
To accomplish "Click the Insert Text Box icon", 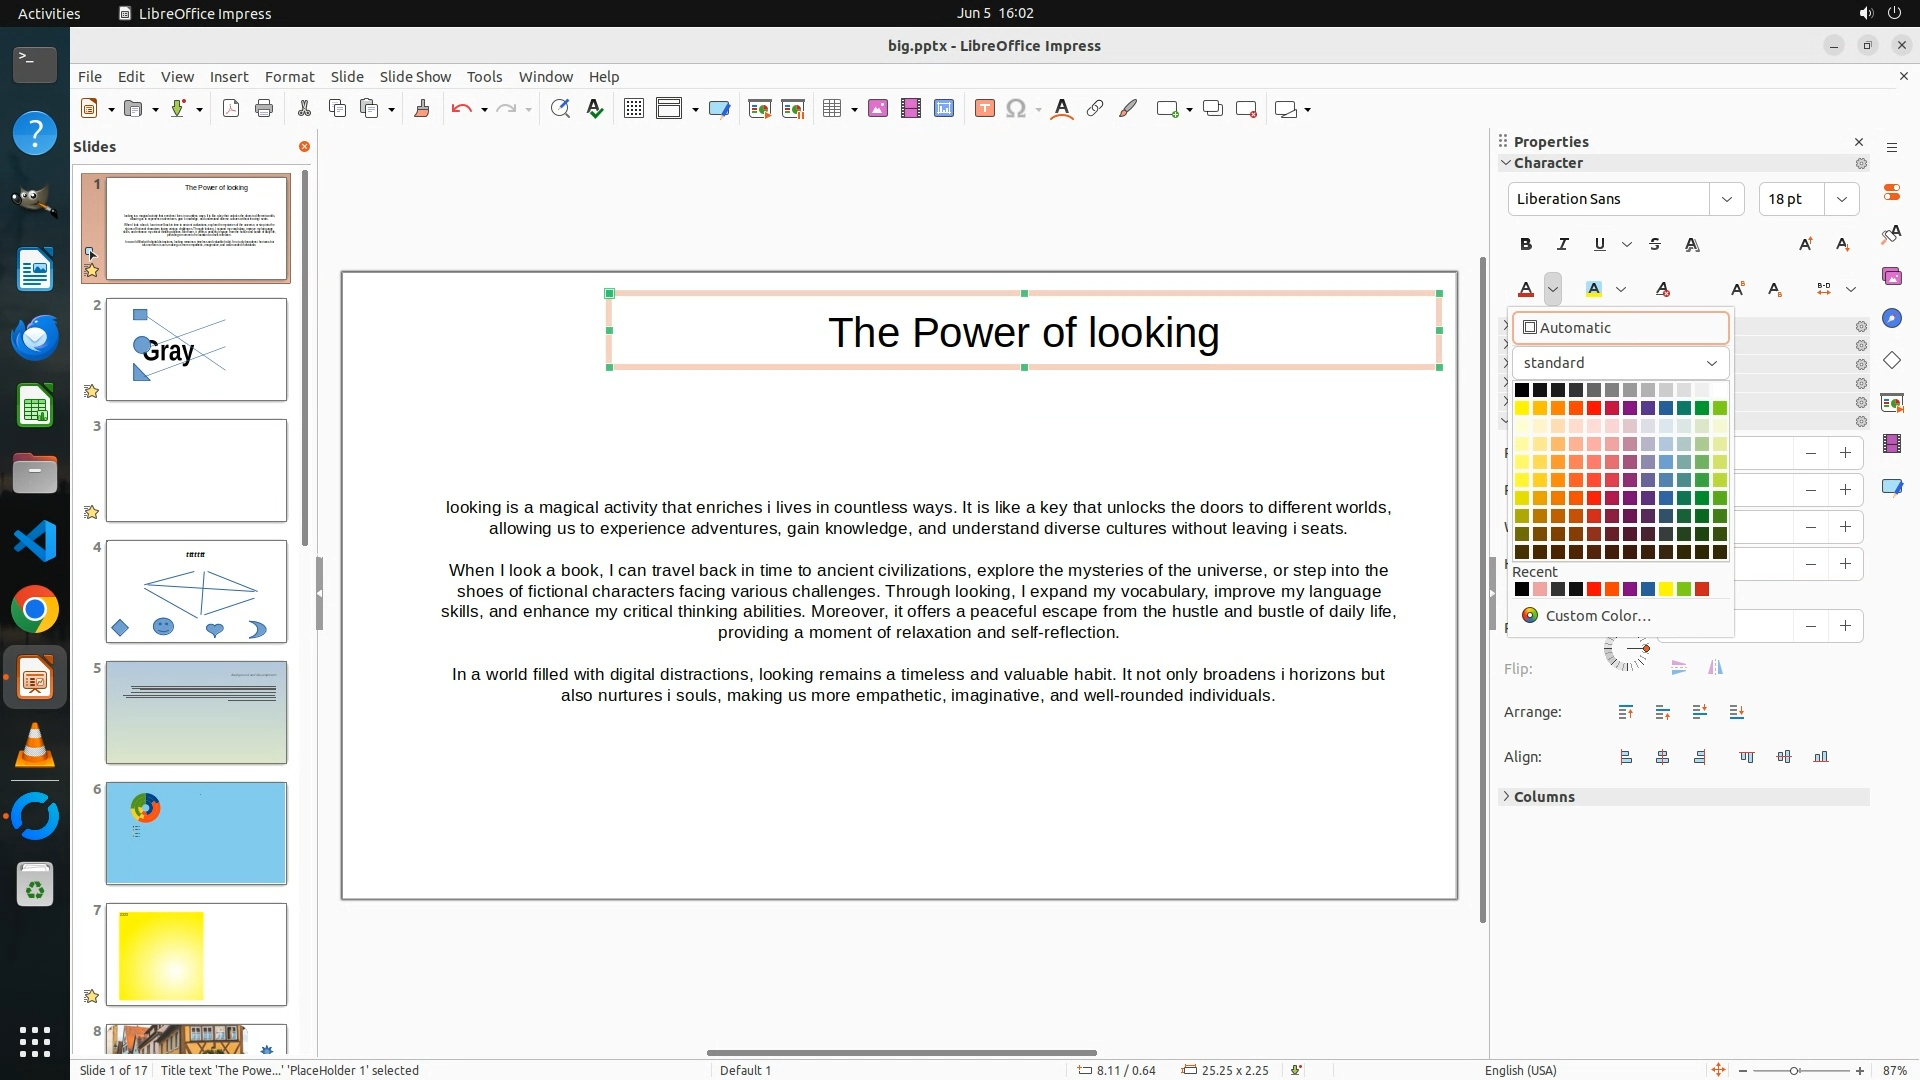I will [984, 109].
